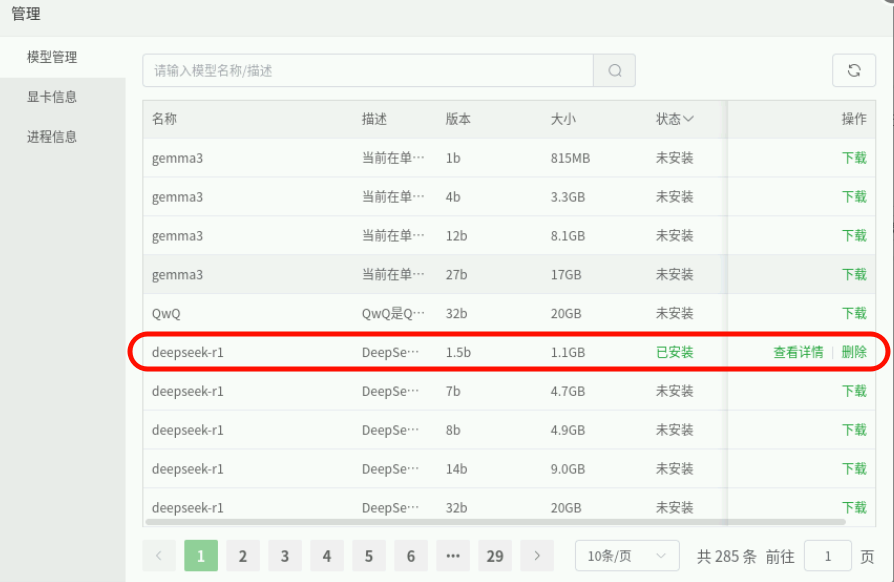Click the 版本 column header

458,119
